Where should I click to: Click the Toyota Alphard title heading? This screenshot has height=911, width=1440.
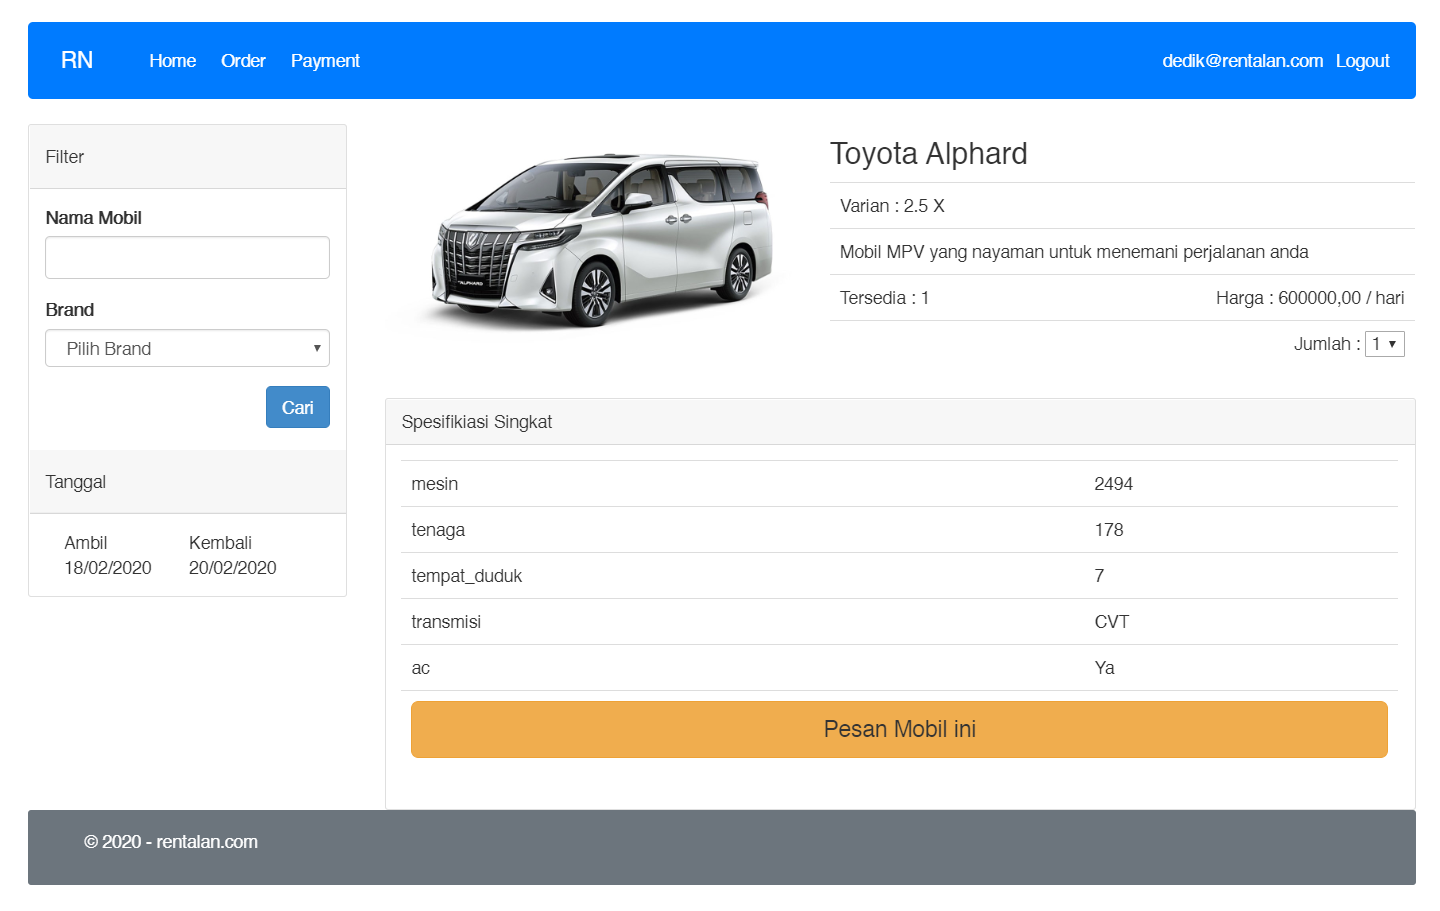[928, 154]
